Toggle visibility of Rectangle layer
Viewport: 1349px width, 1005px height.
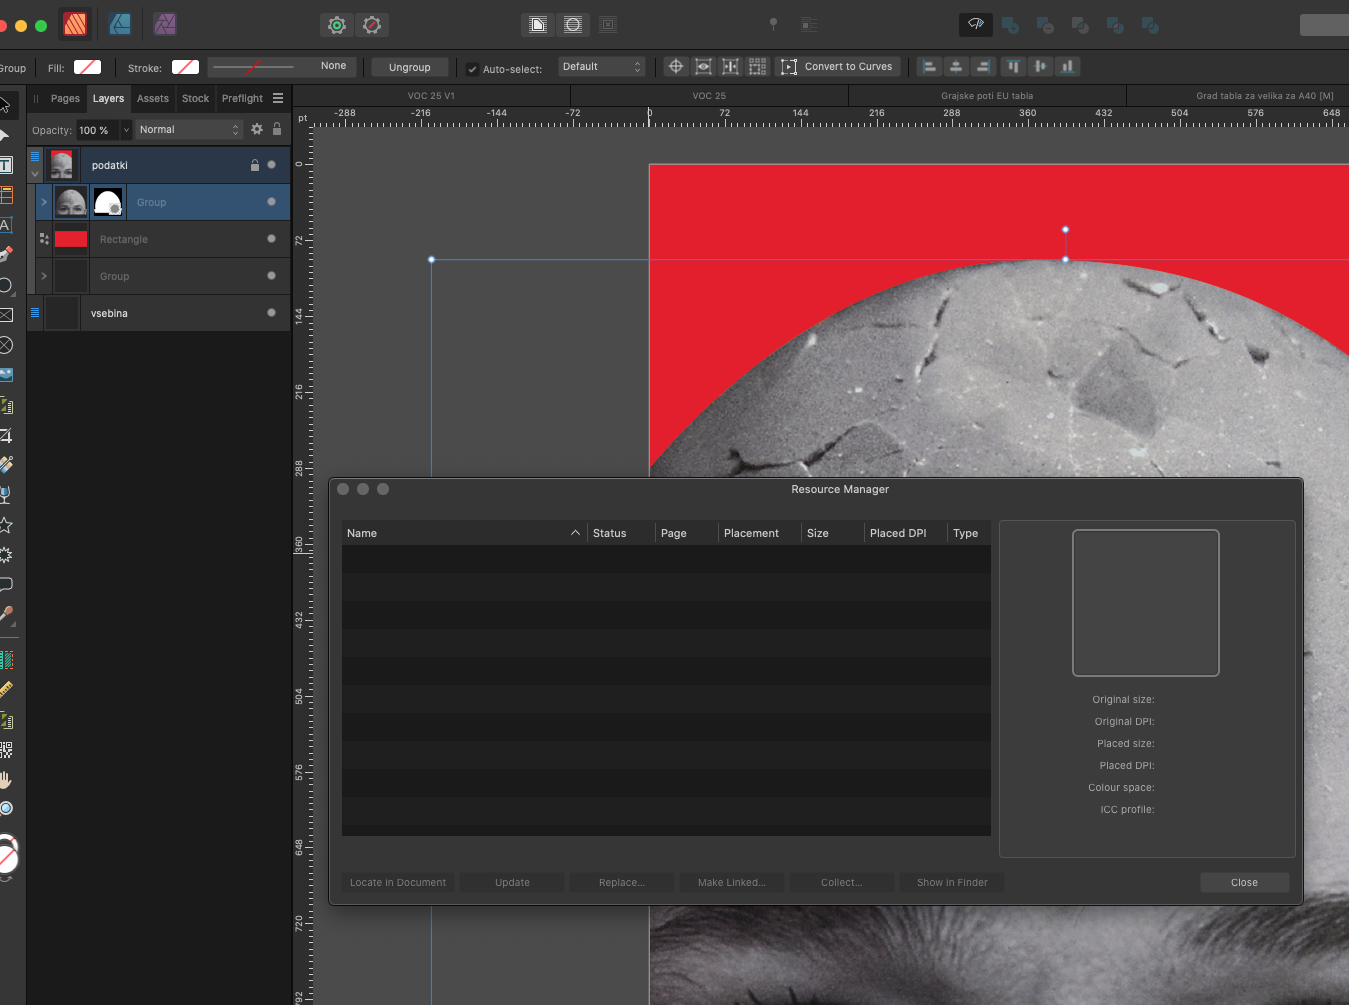271,239
